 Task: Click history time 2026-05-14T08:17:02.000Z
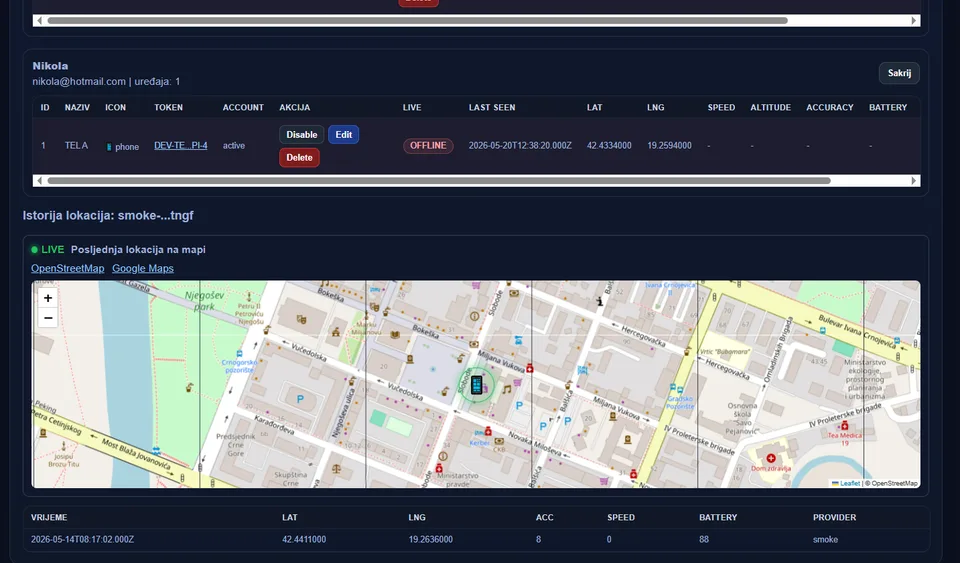(83, 539)
